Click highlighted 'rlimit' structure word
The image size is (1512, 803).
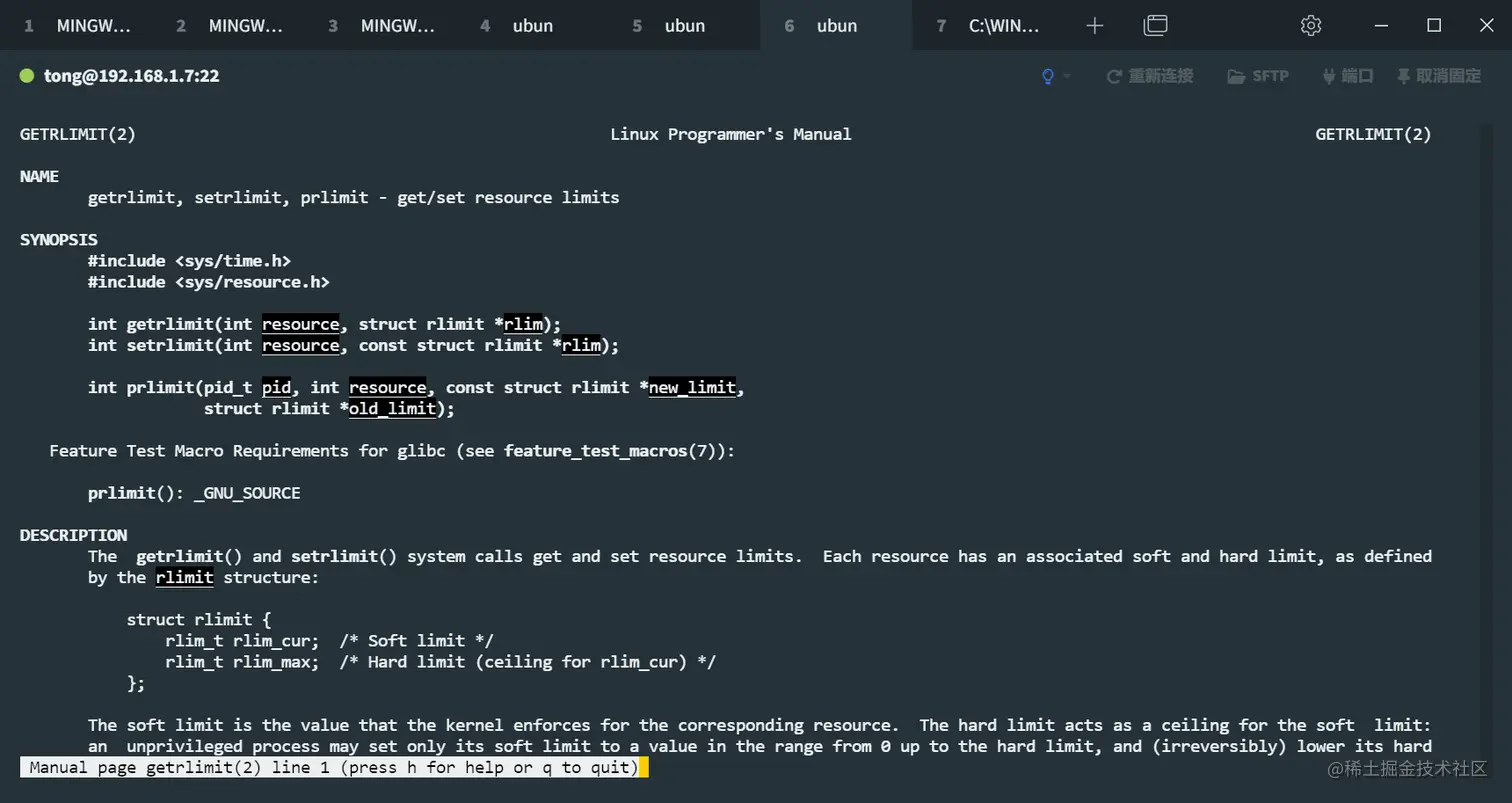point(184,577)
